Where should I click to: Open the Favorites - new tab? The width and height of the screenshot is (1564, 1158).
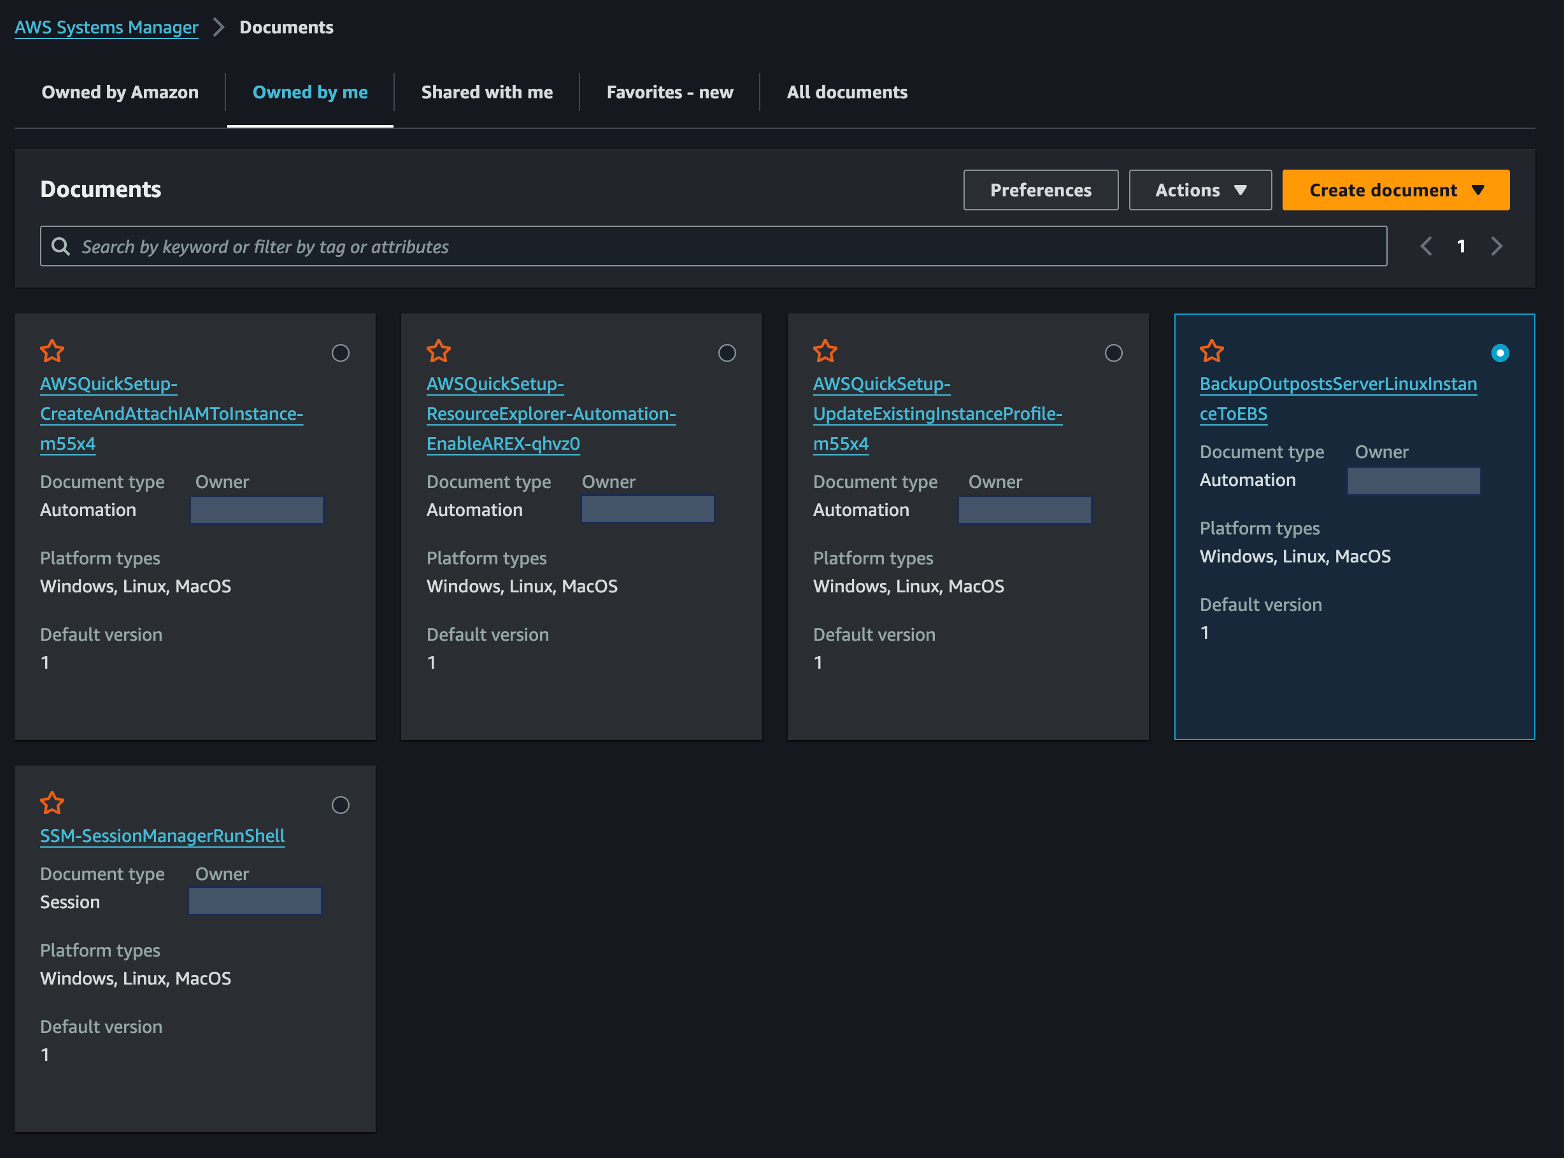[x=670, y=92]
